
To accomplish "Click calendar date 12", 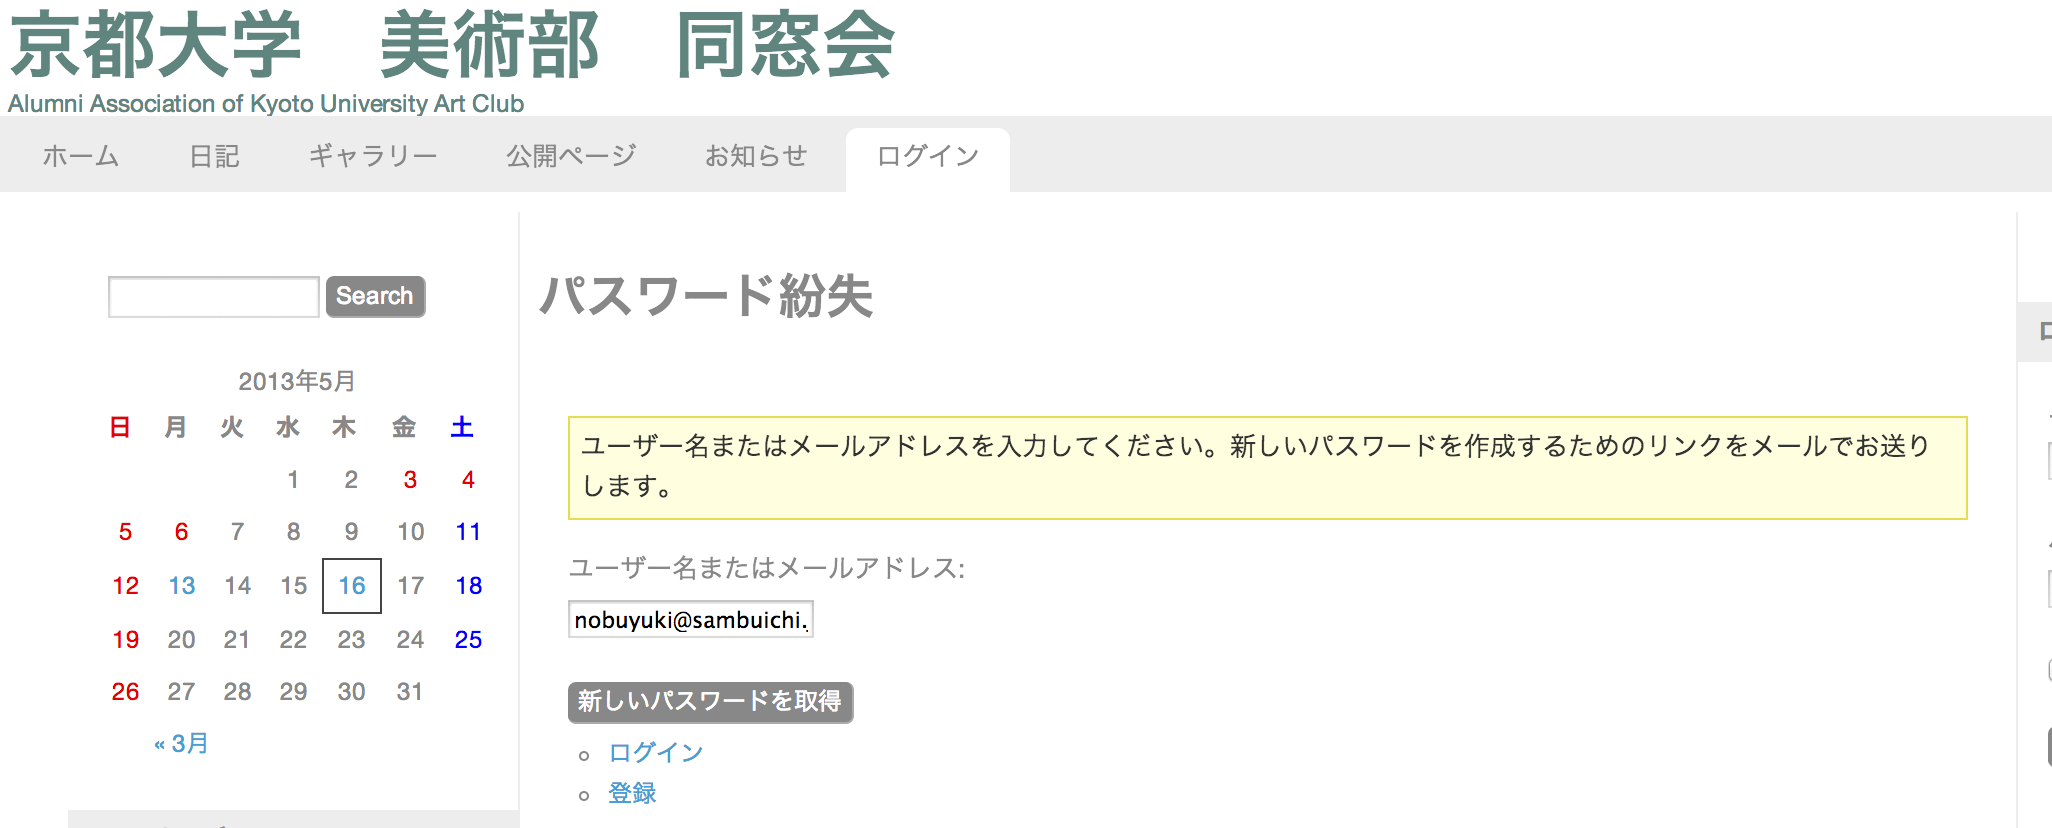I will [x=125, y=585].
